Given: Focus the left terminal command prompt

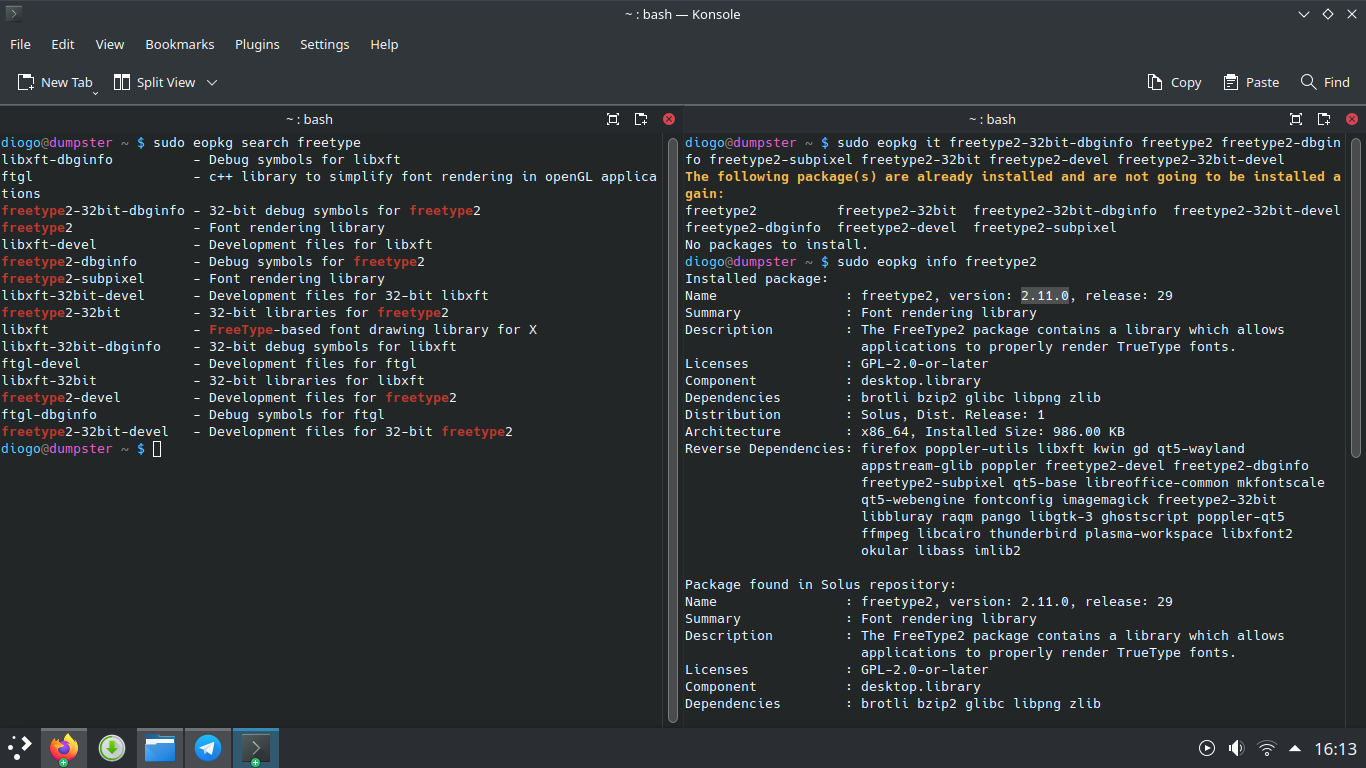Looking at the screenshot, I should [x=157, y=449].
